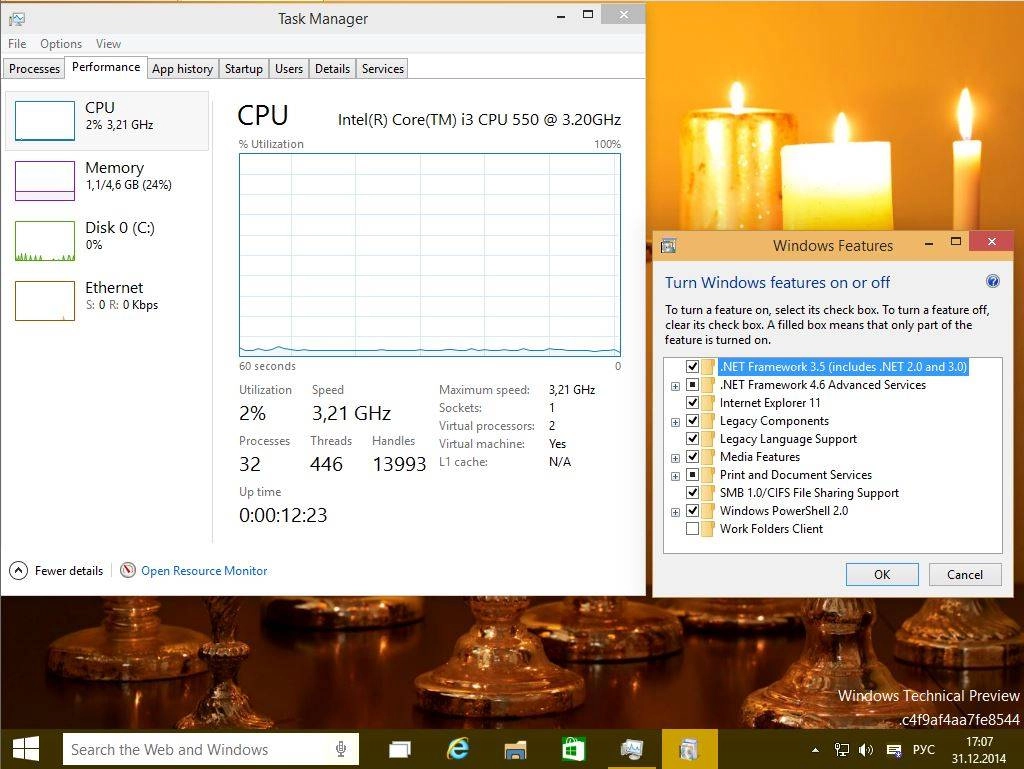The width and height of the screenshot is (1024, 769).
Task: Click the microphone in the search box
Action: click(341, 749)
